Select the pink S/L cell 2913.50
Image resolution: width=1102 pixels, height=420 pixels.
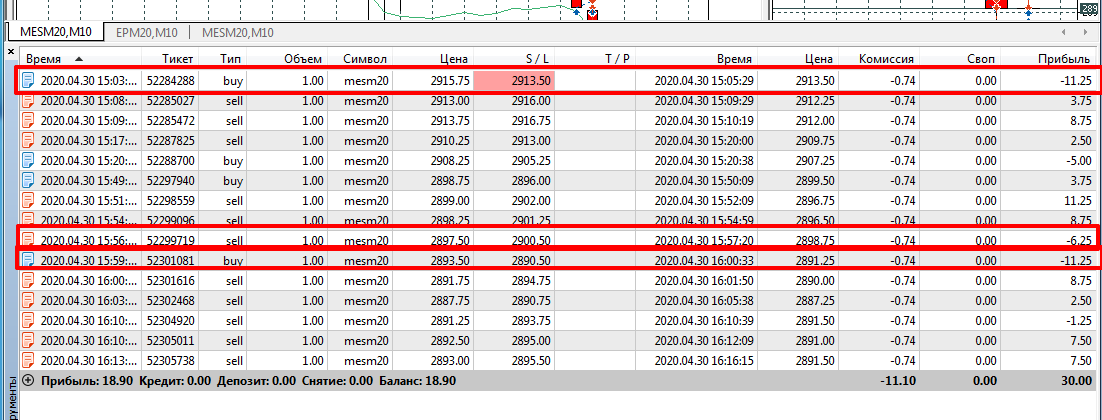coord(514,80)
